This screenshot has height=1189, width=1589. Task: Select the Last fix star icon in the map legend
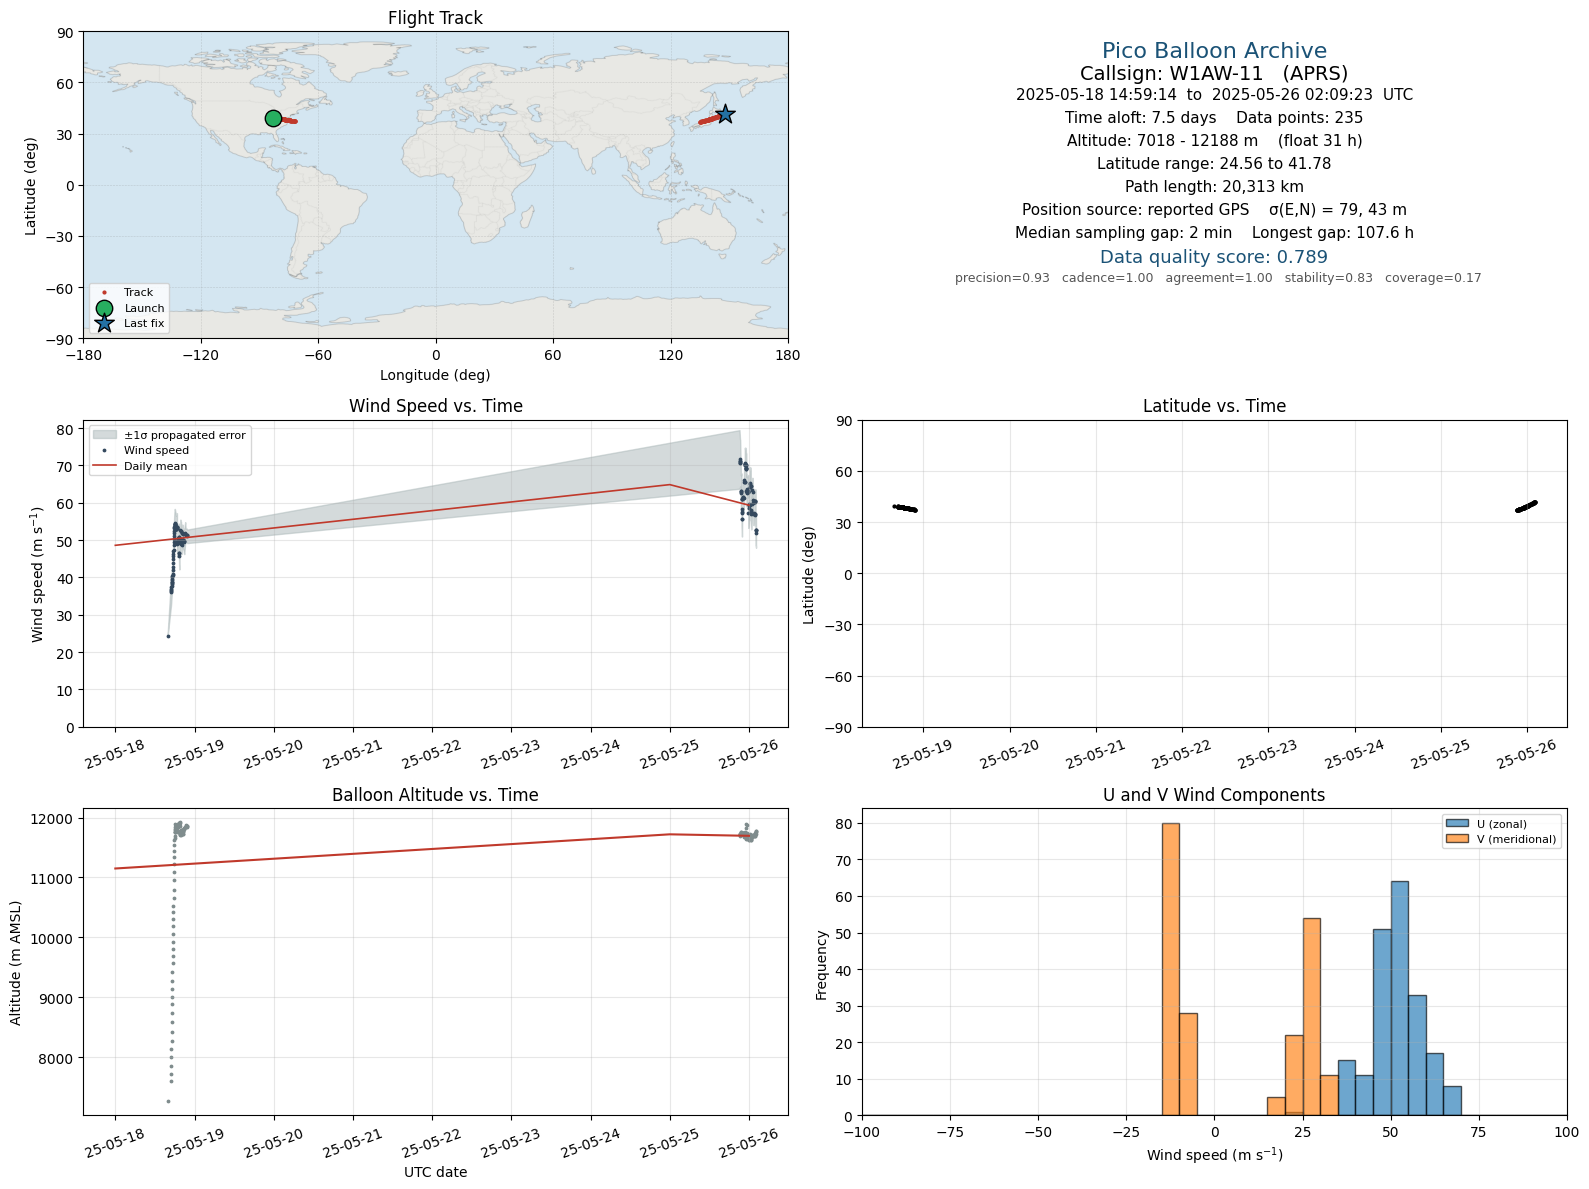(x=104, y=323)
